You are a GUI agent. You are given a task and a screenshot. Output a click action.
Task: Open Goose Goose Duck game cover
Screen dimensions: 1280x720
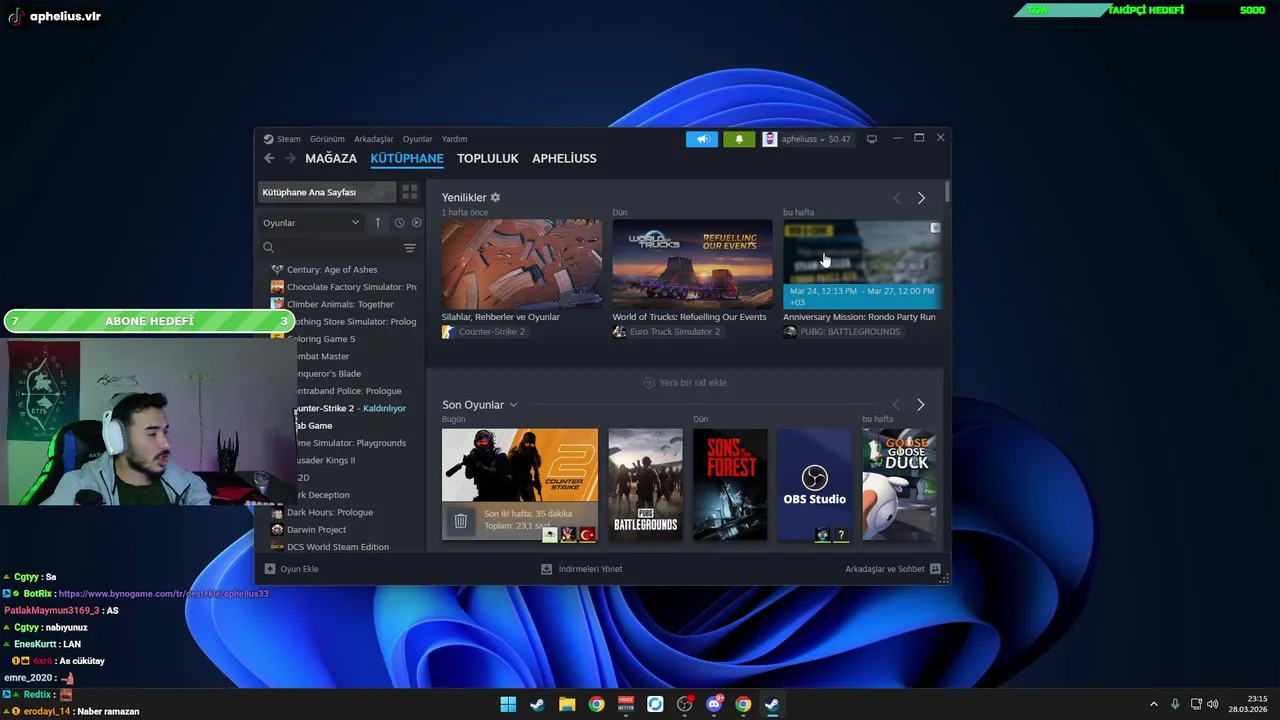point(900,485)
